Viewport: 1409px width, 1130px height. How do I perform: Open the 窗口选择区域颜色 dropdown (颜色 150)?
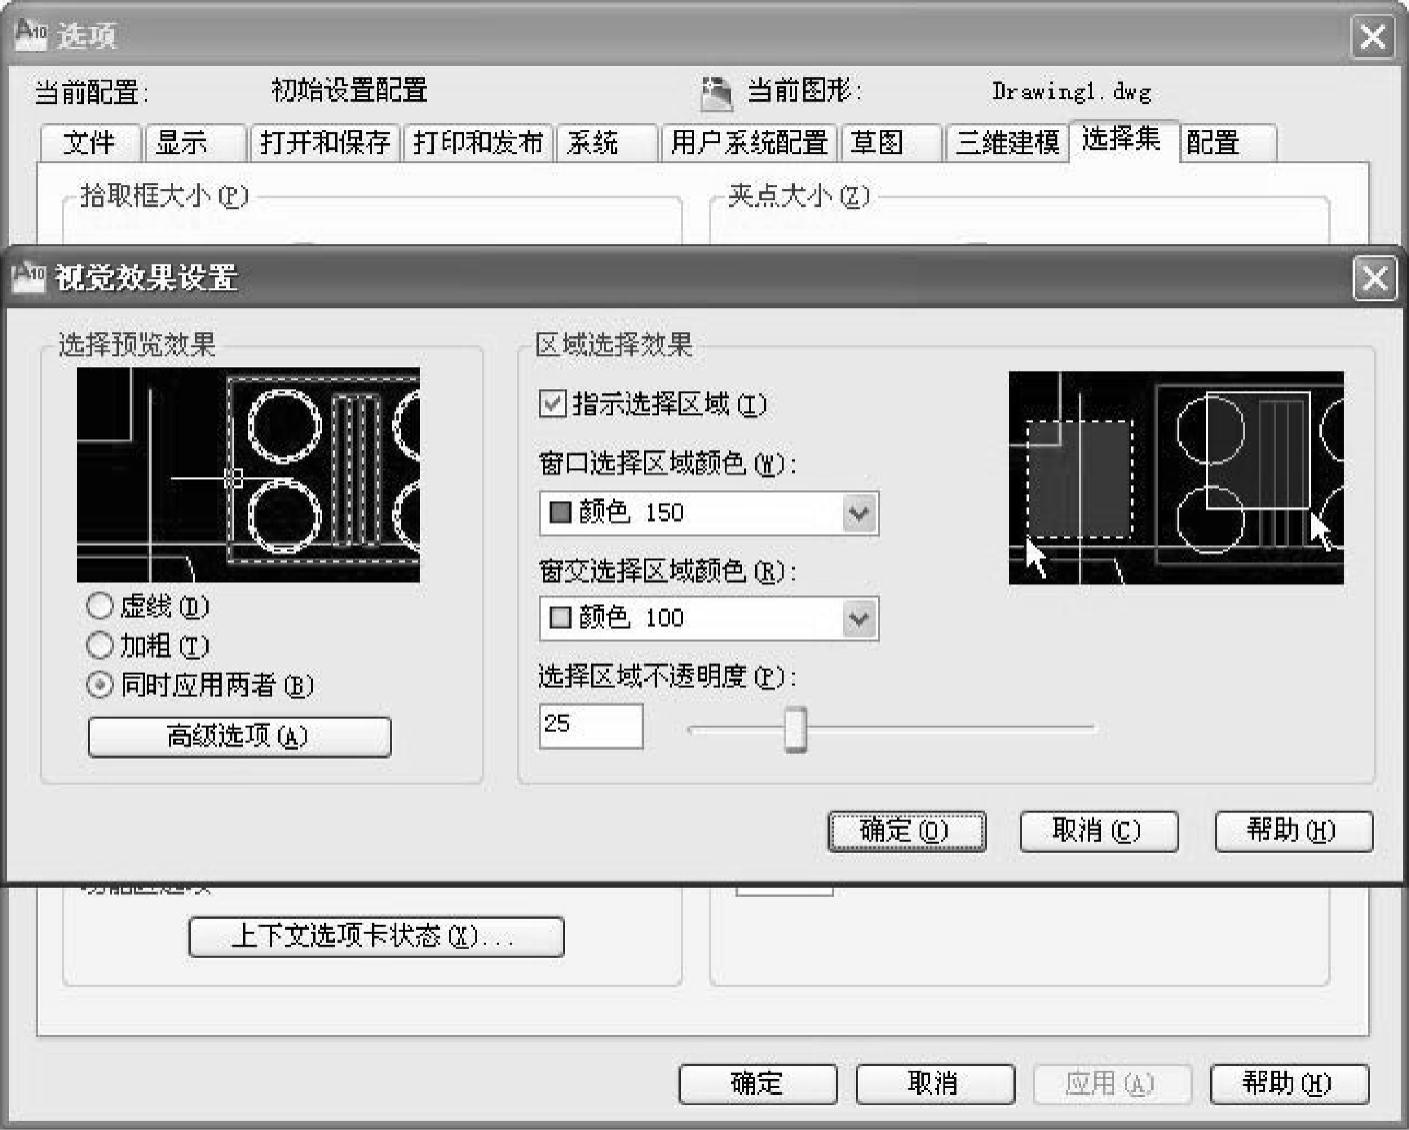point(708,513)
